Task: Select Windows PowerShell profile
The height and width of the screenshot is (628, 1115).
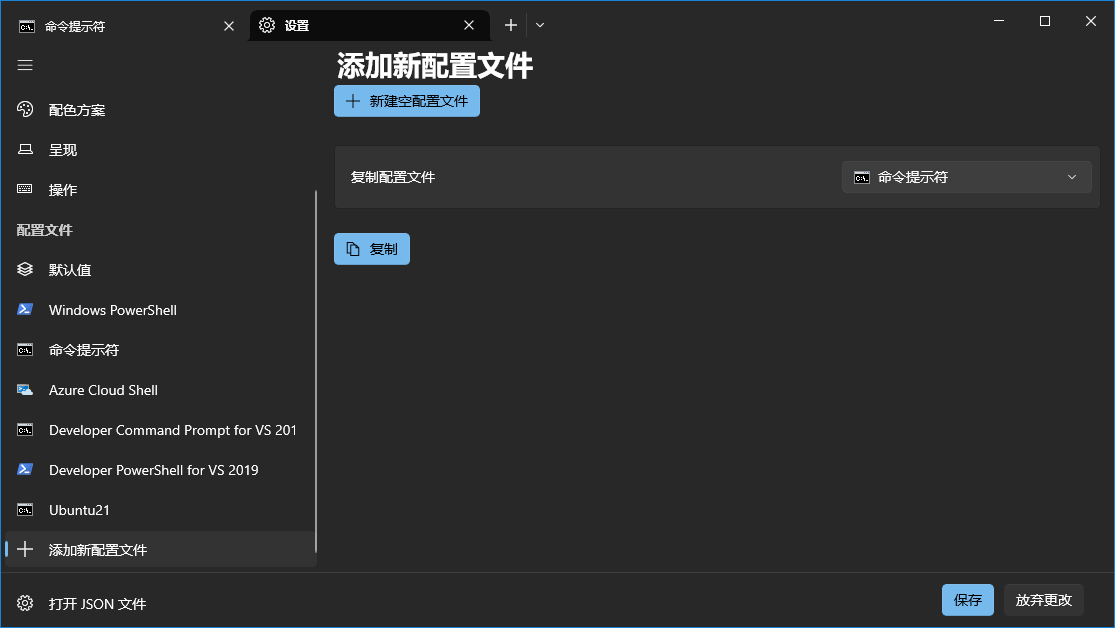Action: [x=159, y=309]
